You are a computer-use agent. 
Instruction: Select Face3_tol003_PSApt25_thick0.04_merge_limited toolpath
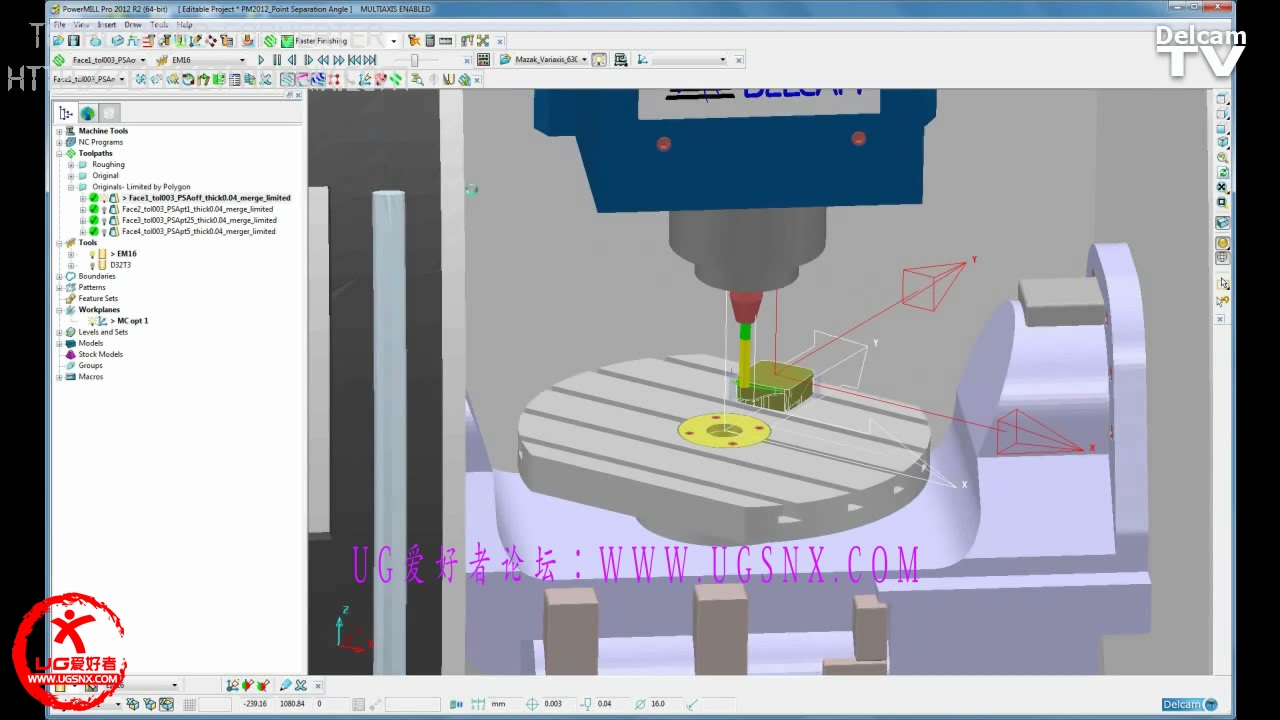point(199,220)
